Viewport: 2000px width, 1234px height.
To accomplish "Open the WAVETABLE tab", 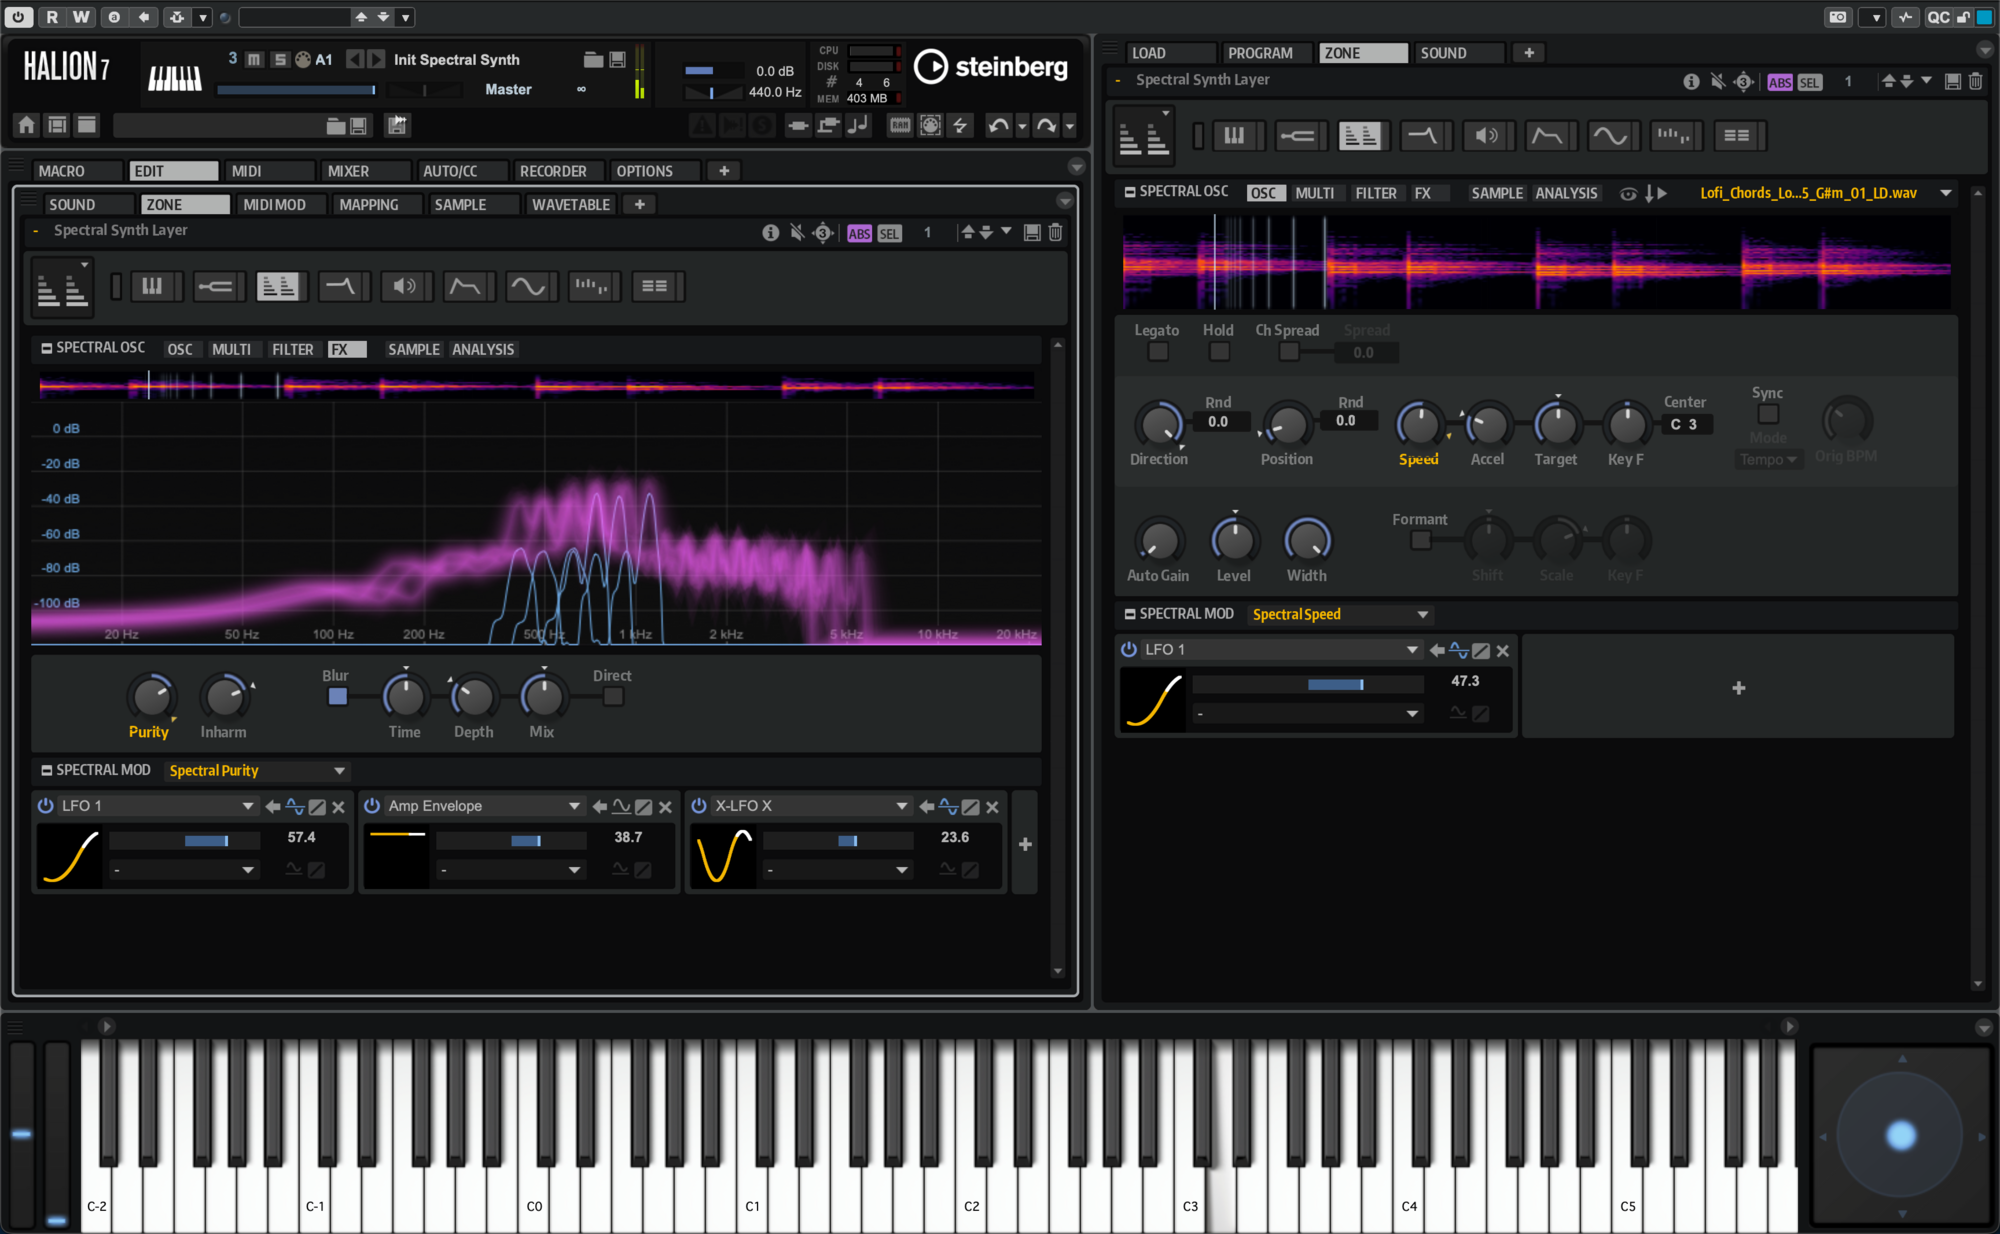I will pos(571,205).
